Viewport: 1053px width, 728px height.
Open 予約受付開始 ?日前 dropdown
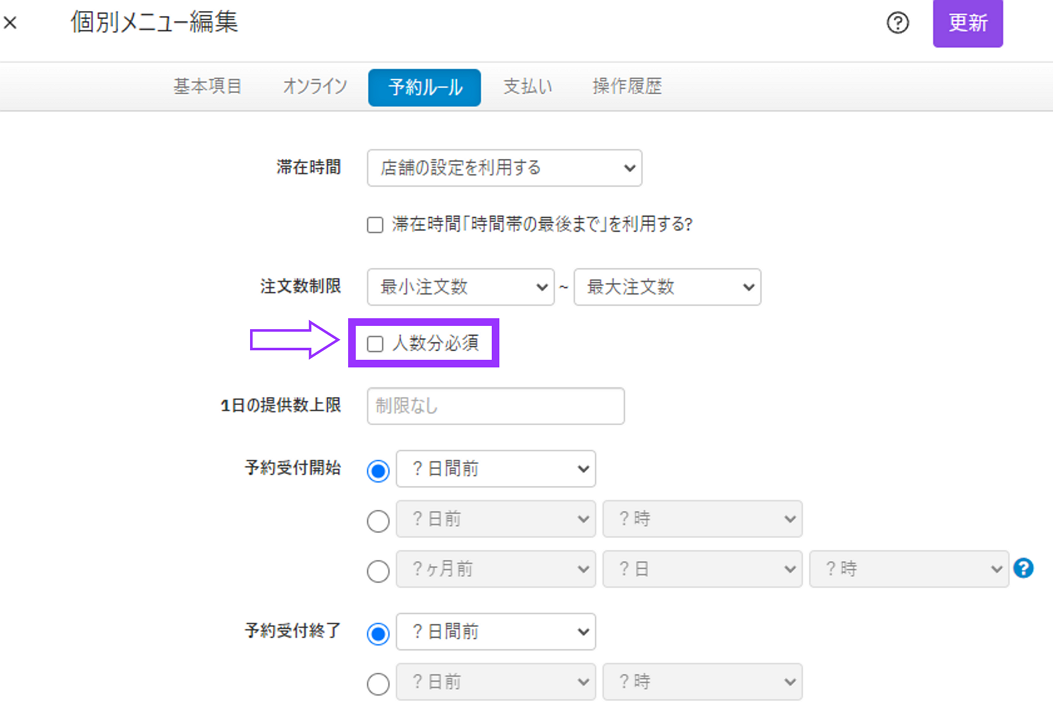coord(496,518)
